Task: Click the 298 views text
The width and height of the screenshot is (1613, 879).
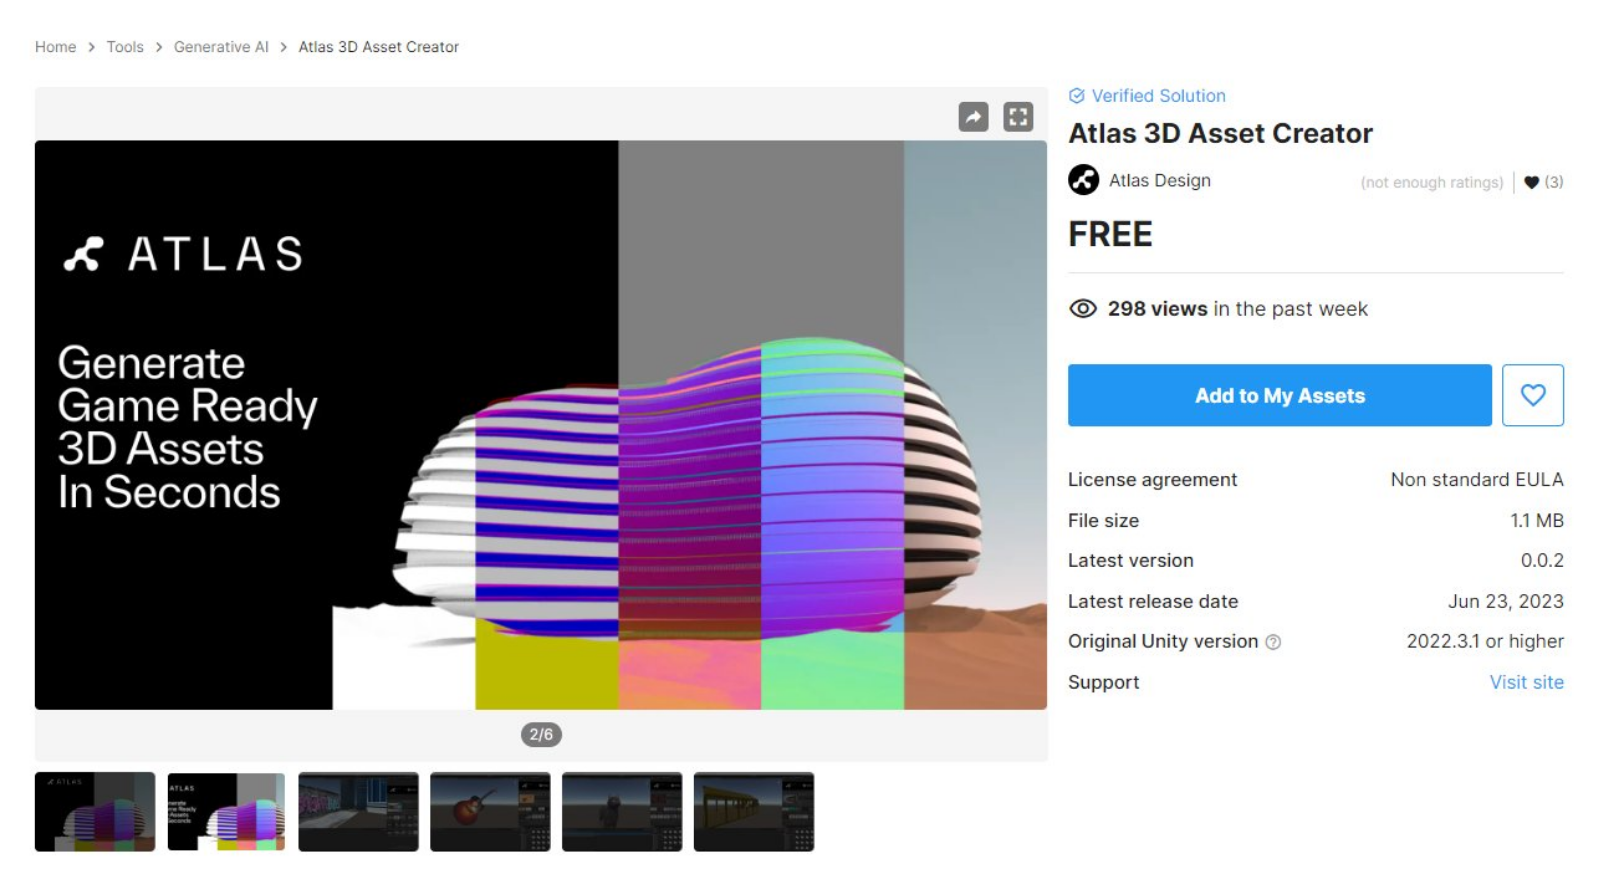Action: tap(1157, 309)
